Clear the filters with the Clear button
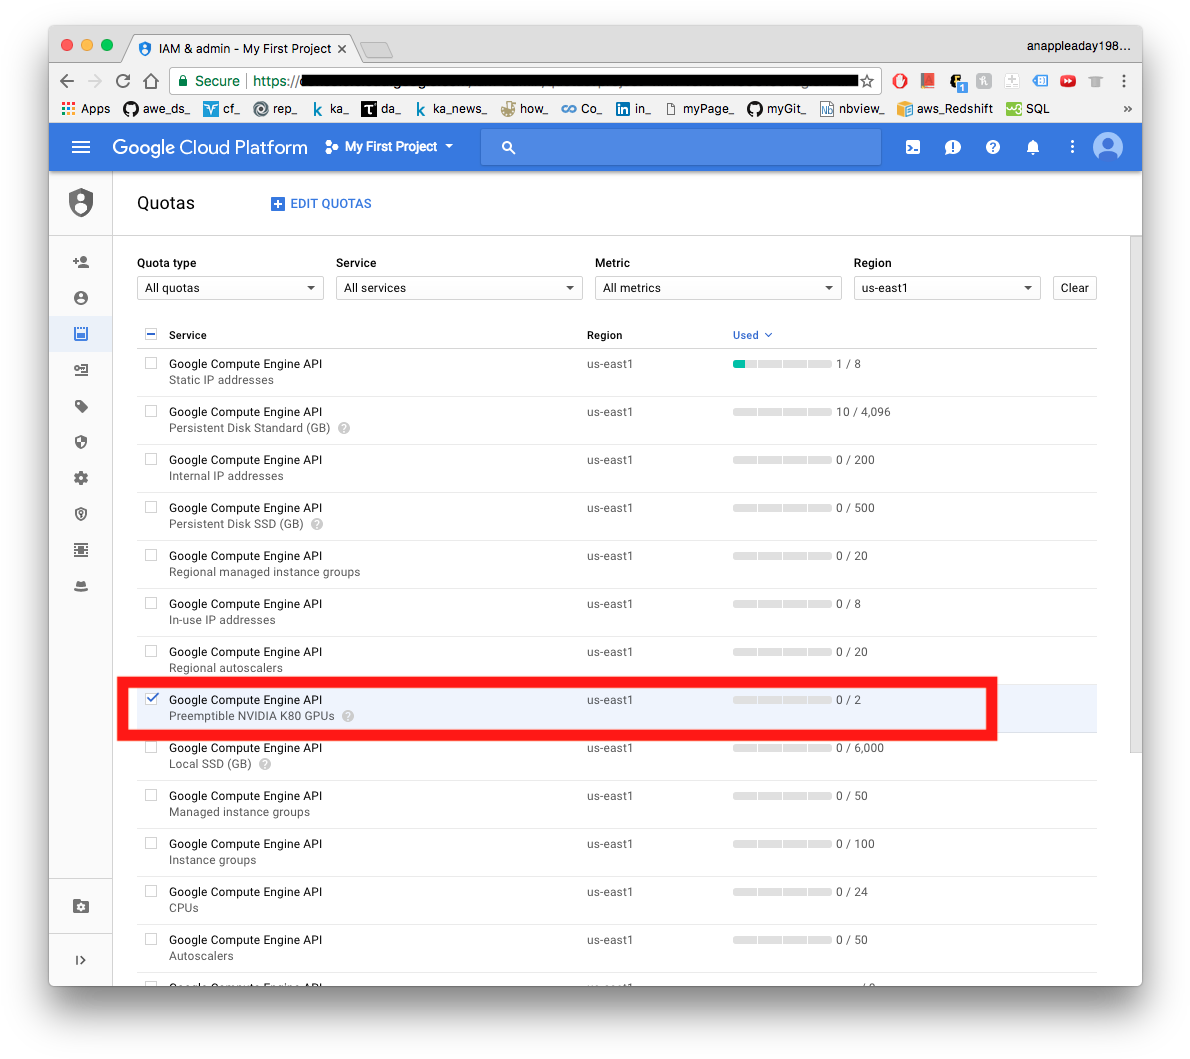The height and width of the screenshot is (1059, 1190). click(x=1074, y=288)
